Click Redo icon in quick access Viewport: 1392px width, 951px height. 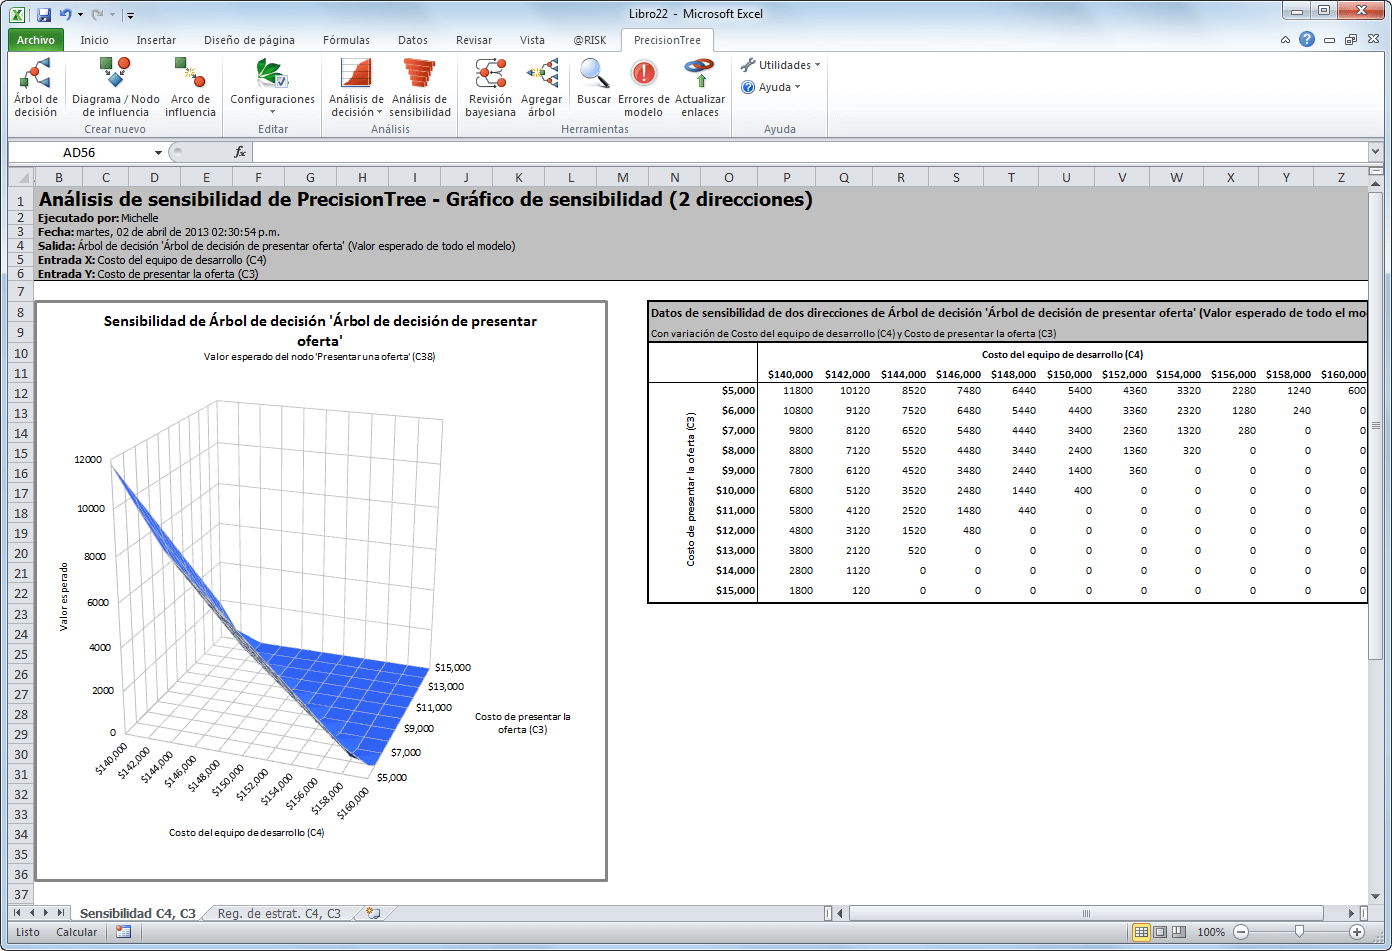coord(97,14)
